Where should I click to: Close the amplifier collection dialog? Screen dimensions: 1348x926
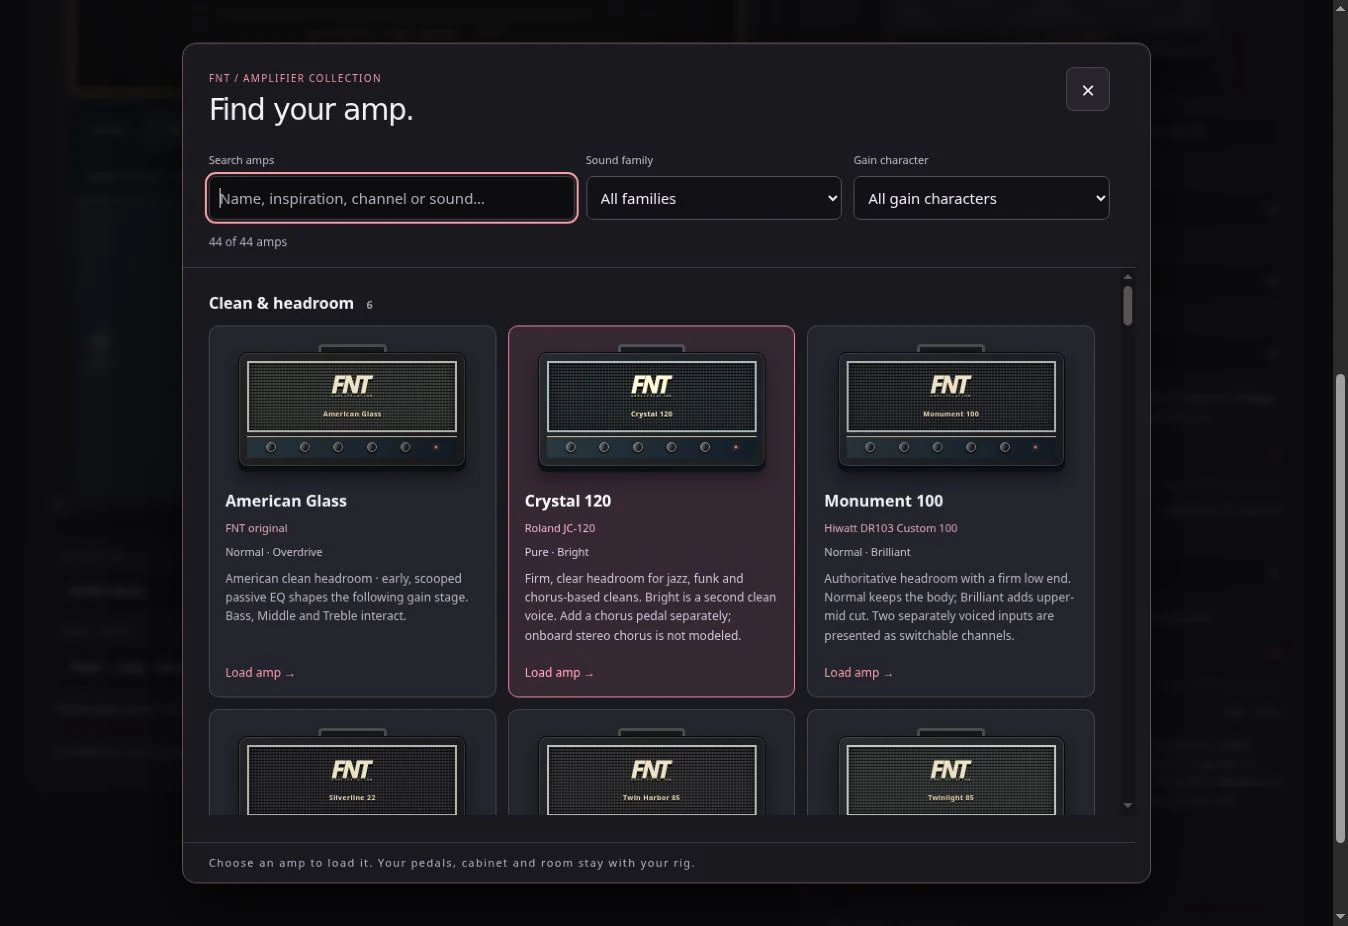[x=1087, y=90]
